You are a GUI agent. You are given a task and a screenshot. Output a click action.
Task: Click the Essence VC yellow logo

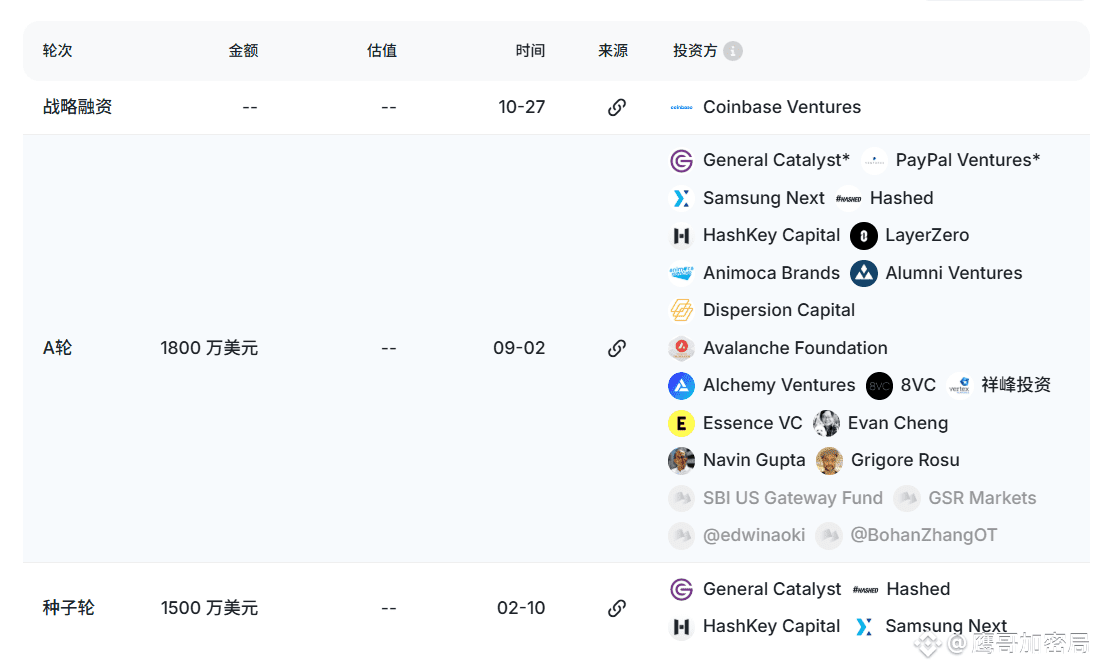(681, 423)
